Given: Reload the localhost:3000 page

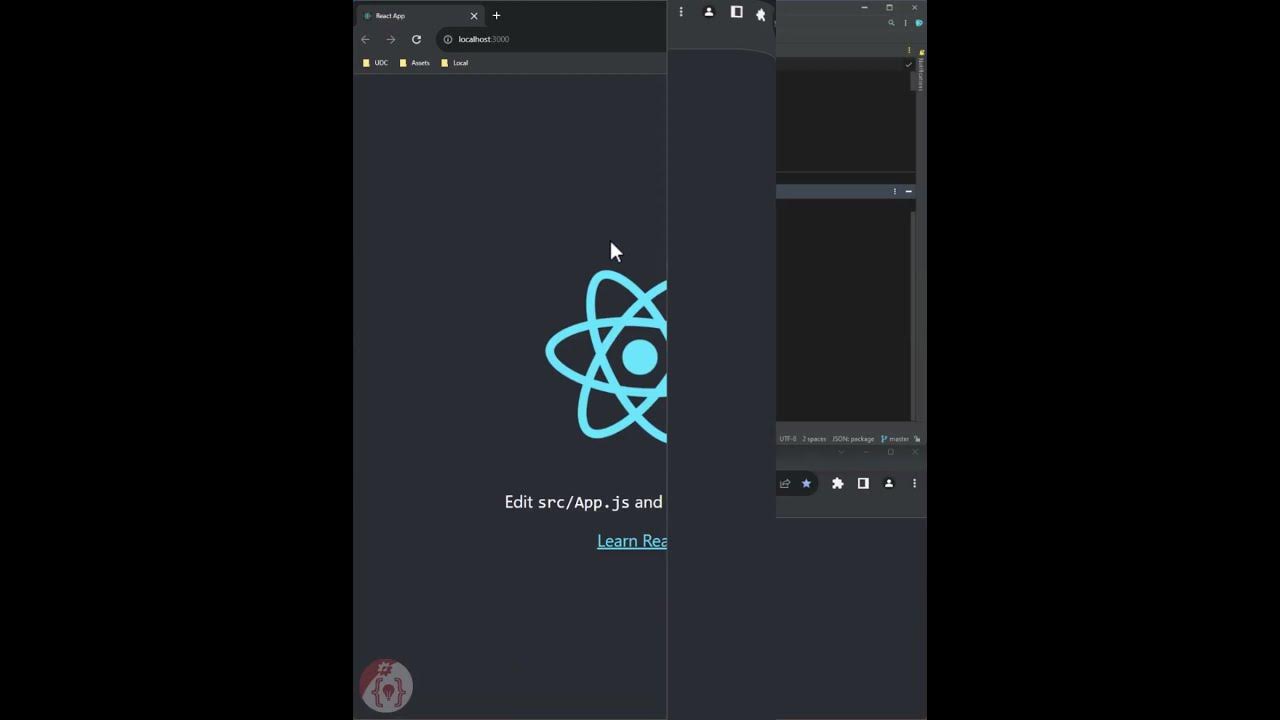Looking at the screenshot, I should 416,39.
